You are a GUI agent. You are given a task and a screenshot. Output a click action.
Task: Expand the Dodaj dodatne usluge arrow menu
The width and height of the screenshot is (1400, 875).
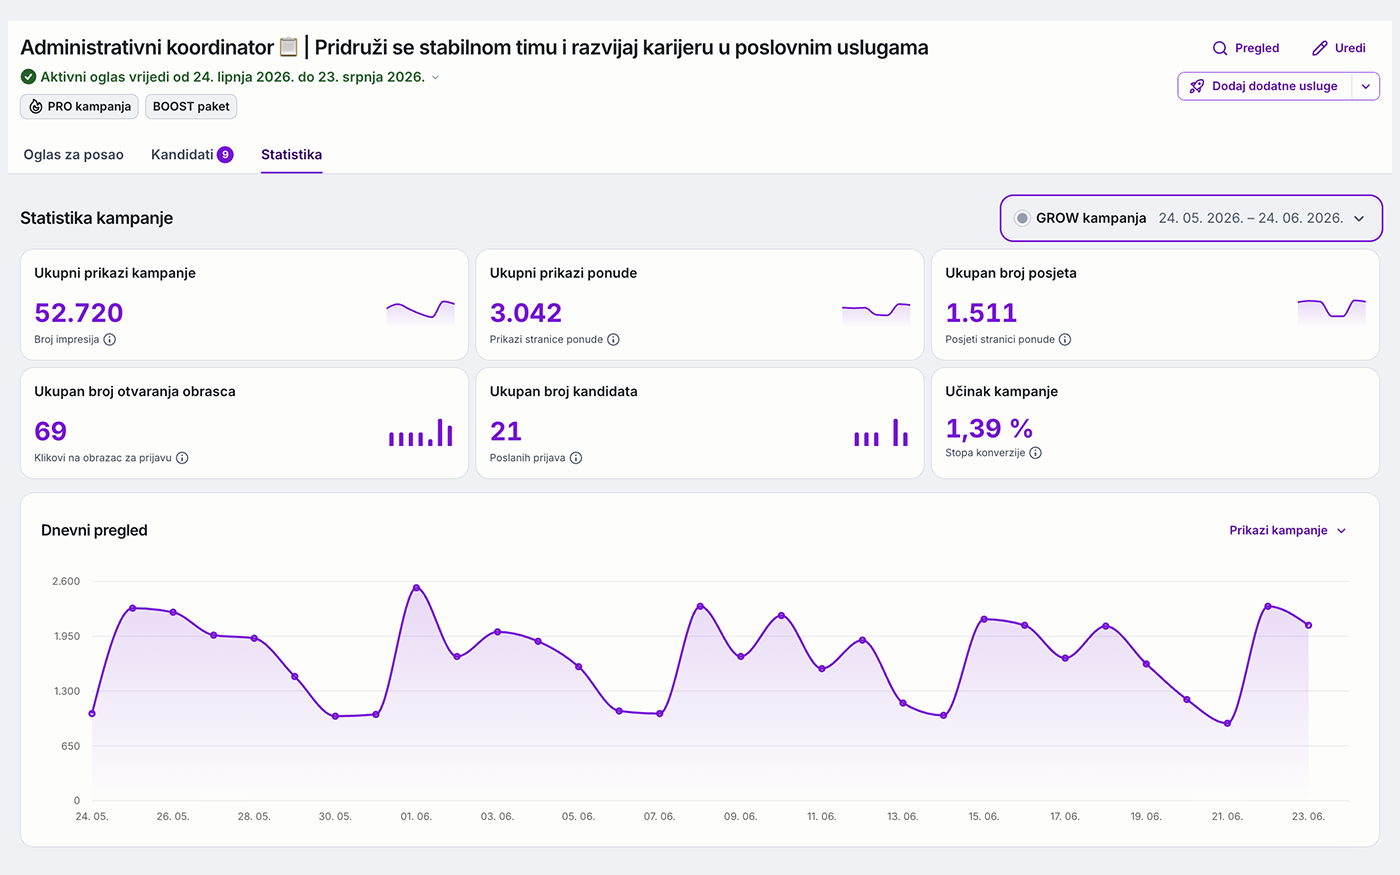point(1366,86)
